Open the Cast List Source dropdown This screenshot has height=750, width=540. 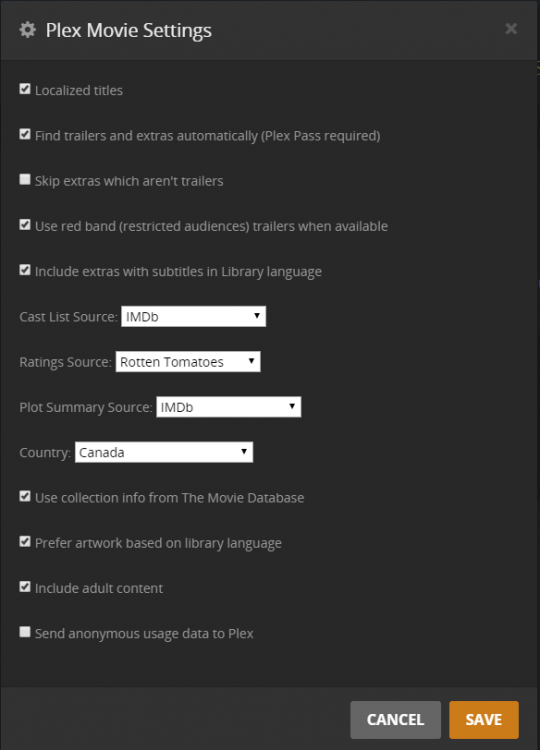[193, 316]
